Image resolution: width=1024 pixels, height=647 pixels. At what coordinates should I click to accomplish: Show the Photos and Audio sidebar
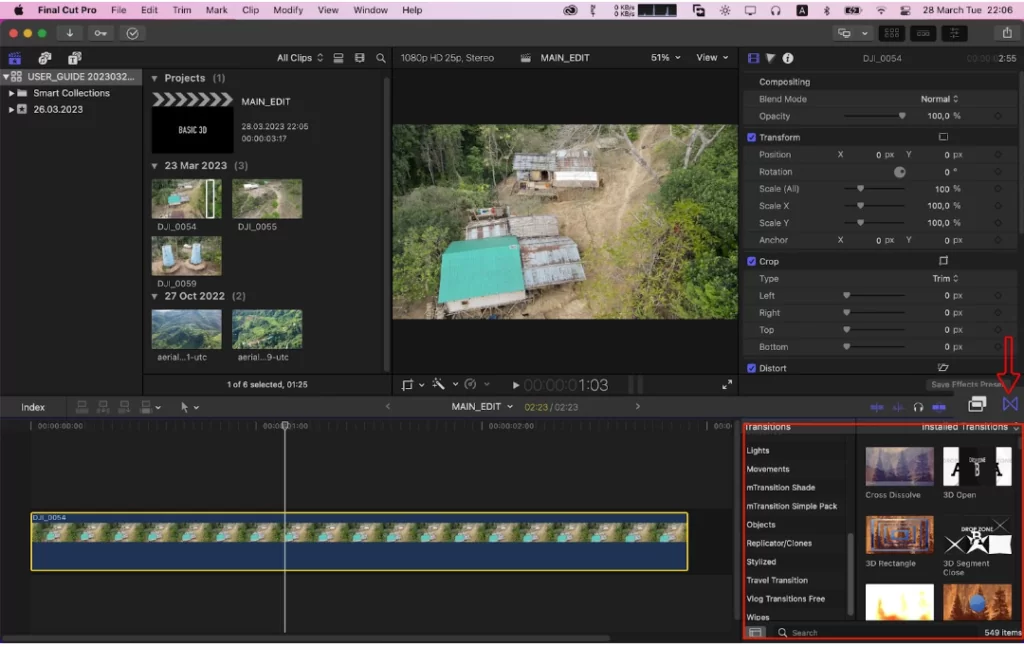point(44,58)
